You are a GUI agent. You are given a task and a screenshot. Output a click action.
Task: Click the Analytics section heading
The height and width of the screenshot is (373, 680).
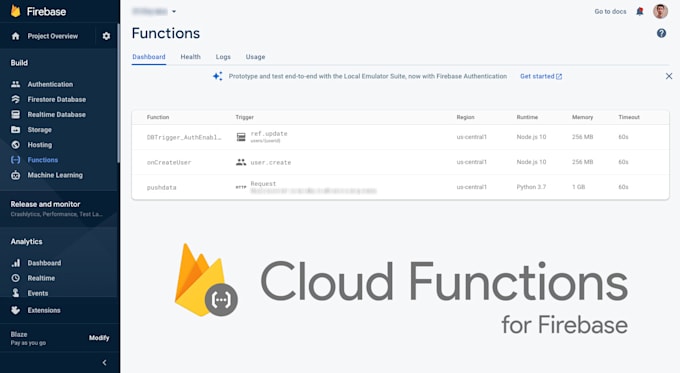point(26,242)
